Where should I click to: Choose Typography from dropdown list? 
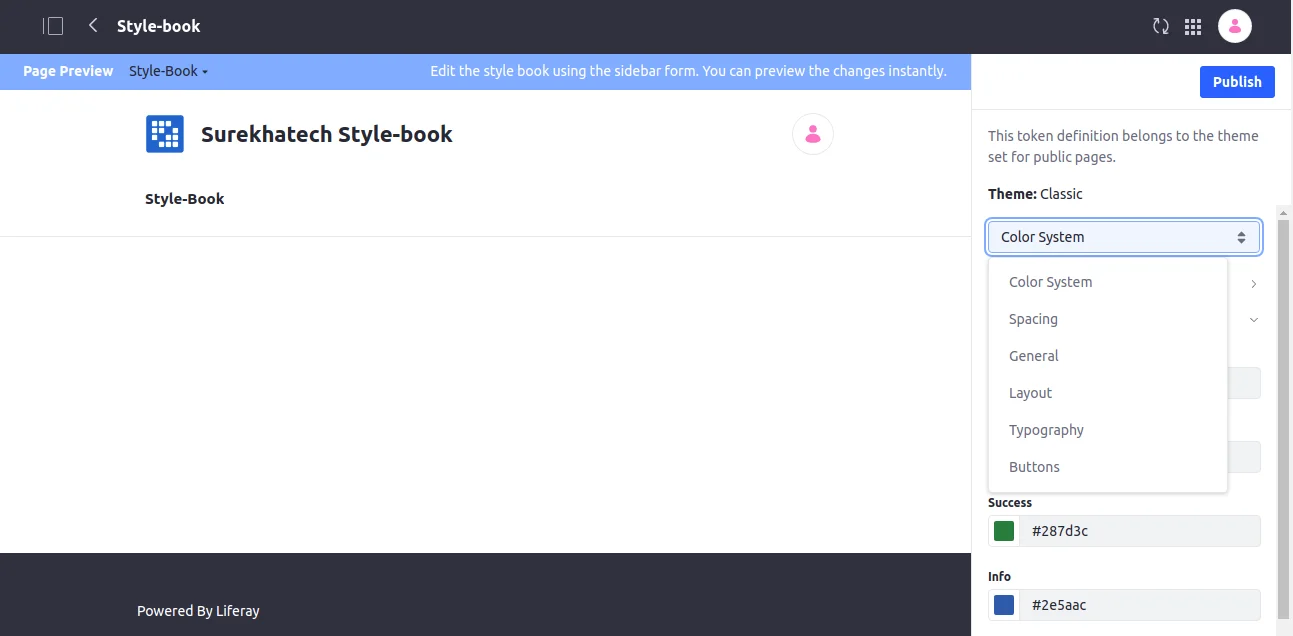(1107, 430)
